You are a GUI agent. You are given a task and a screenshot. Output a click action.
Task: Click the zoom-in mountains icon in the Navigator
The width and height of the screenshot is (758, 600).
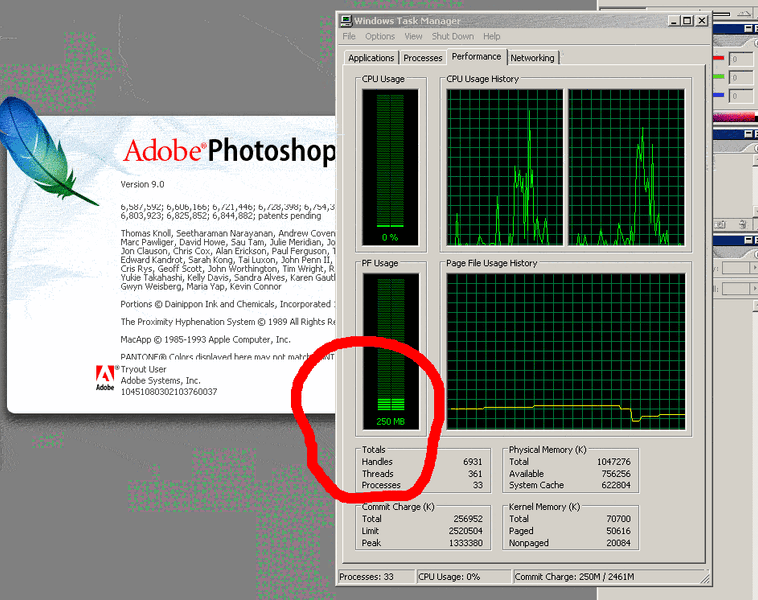(744, 14)
